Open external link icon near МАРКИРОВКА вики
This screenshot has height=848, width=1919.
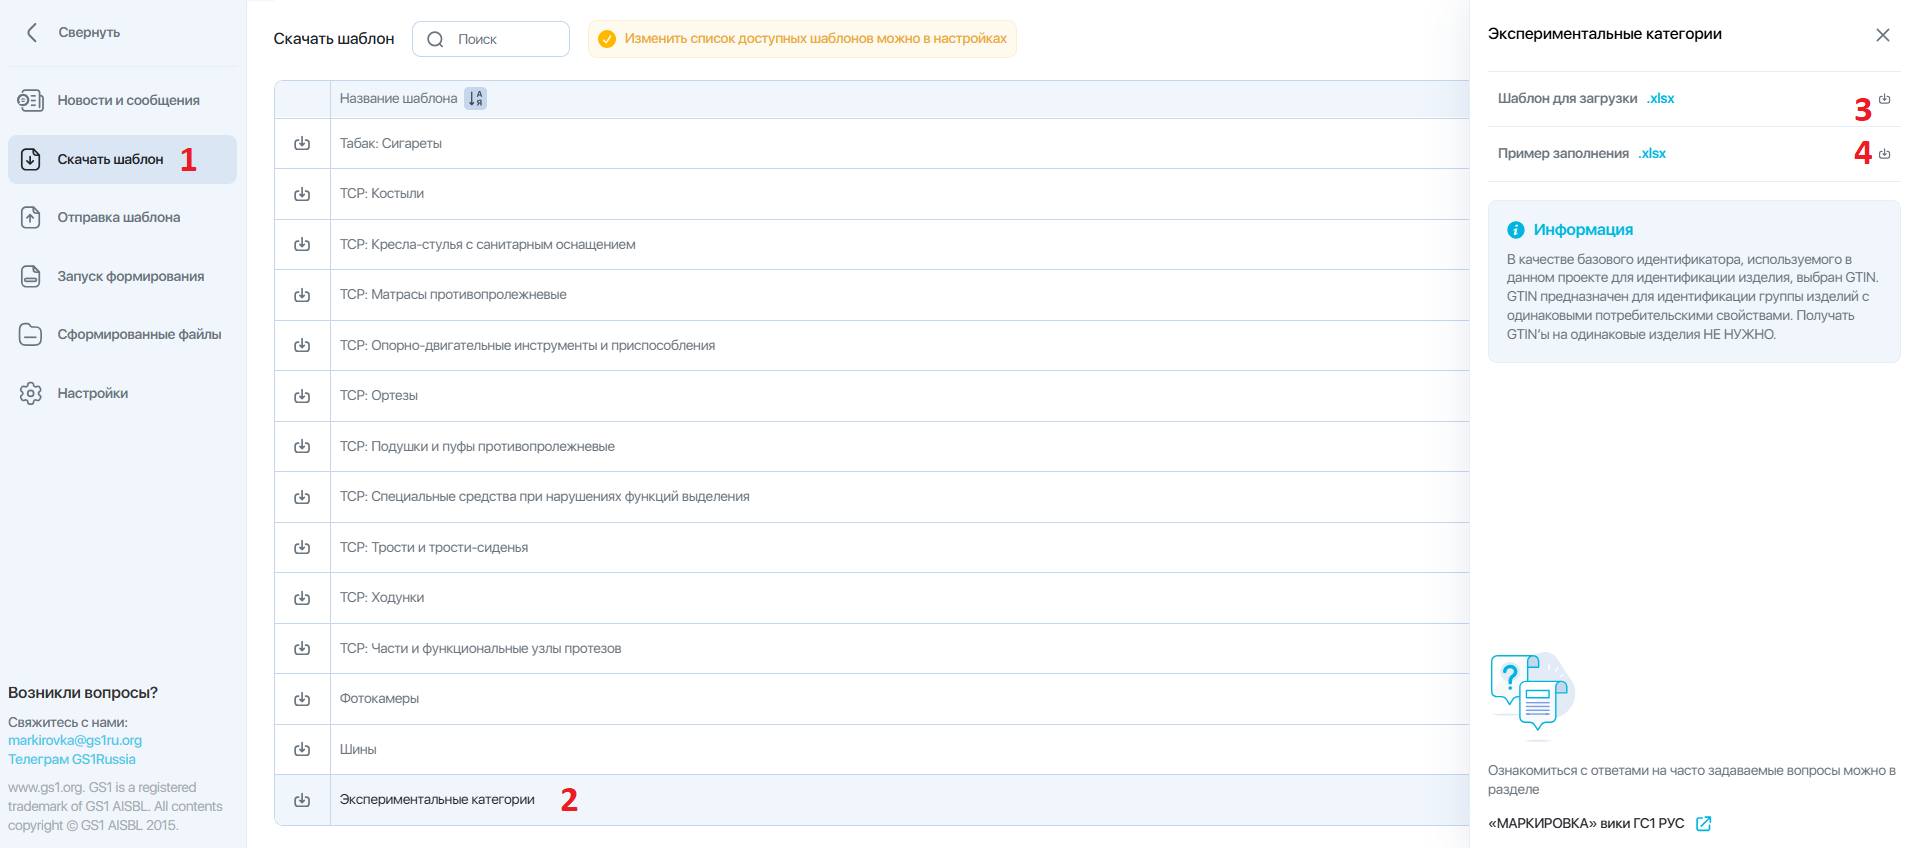[1704, 824]
